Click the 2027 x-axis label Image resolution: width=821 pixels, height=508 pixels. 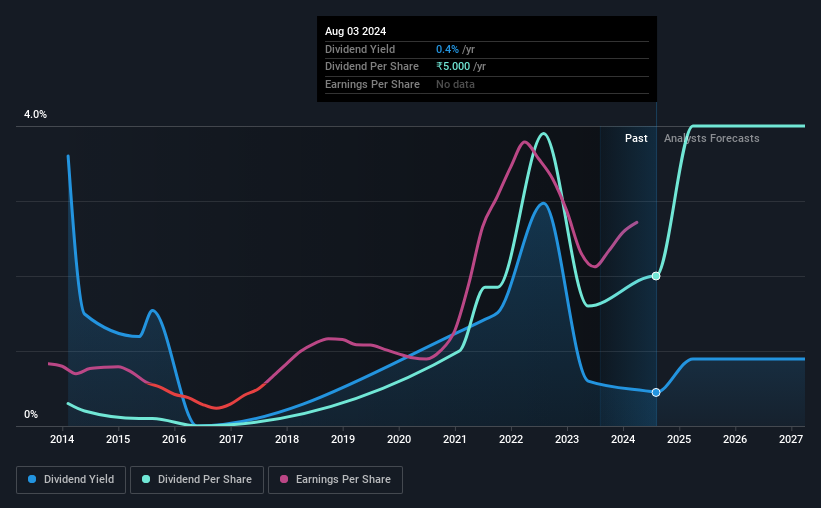click(791, 439)
